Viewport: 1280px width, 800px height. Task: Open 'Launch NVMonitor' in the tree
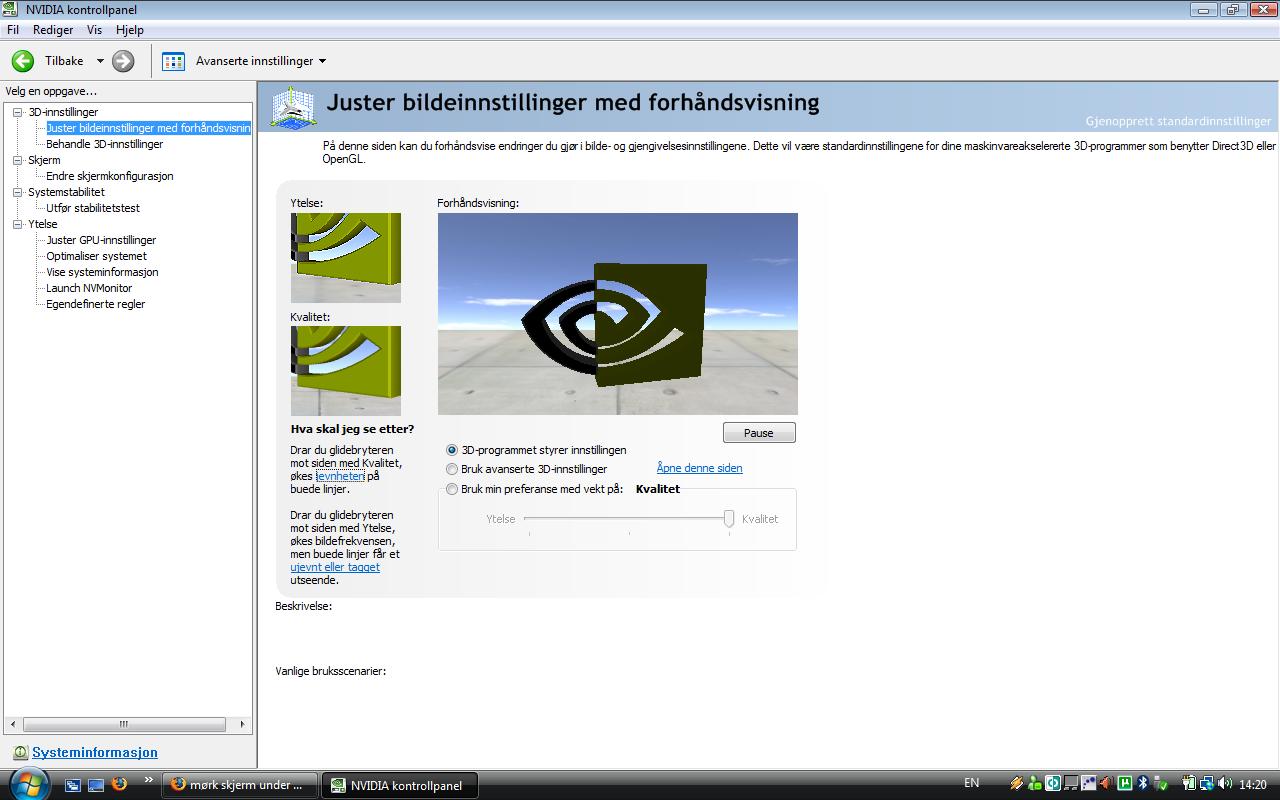point(89,288)
